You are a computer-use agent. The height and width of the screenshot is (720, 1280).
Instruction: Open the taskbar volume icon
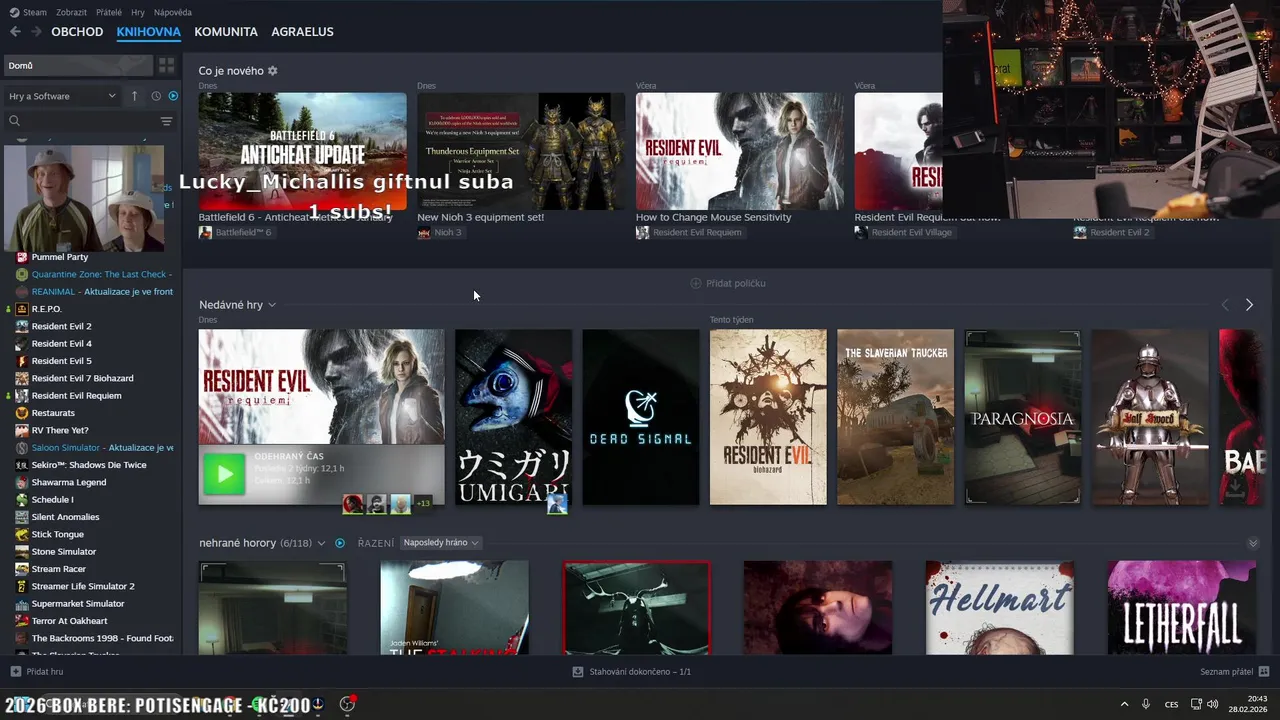pyautogui.click(x=1212, y=704)
